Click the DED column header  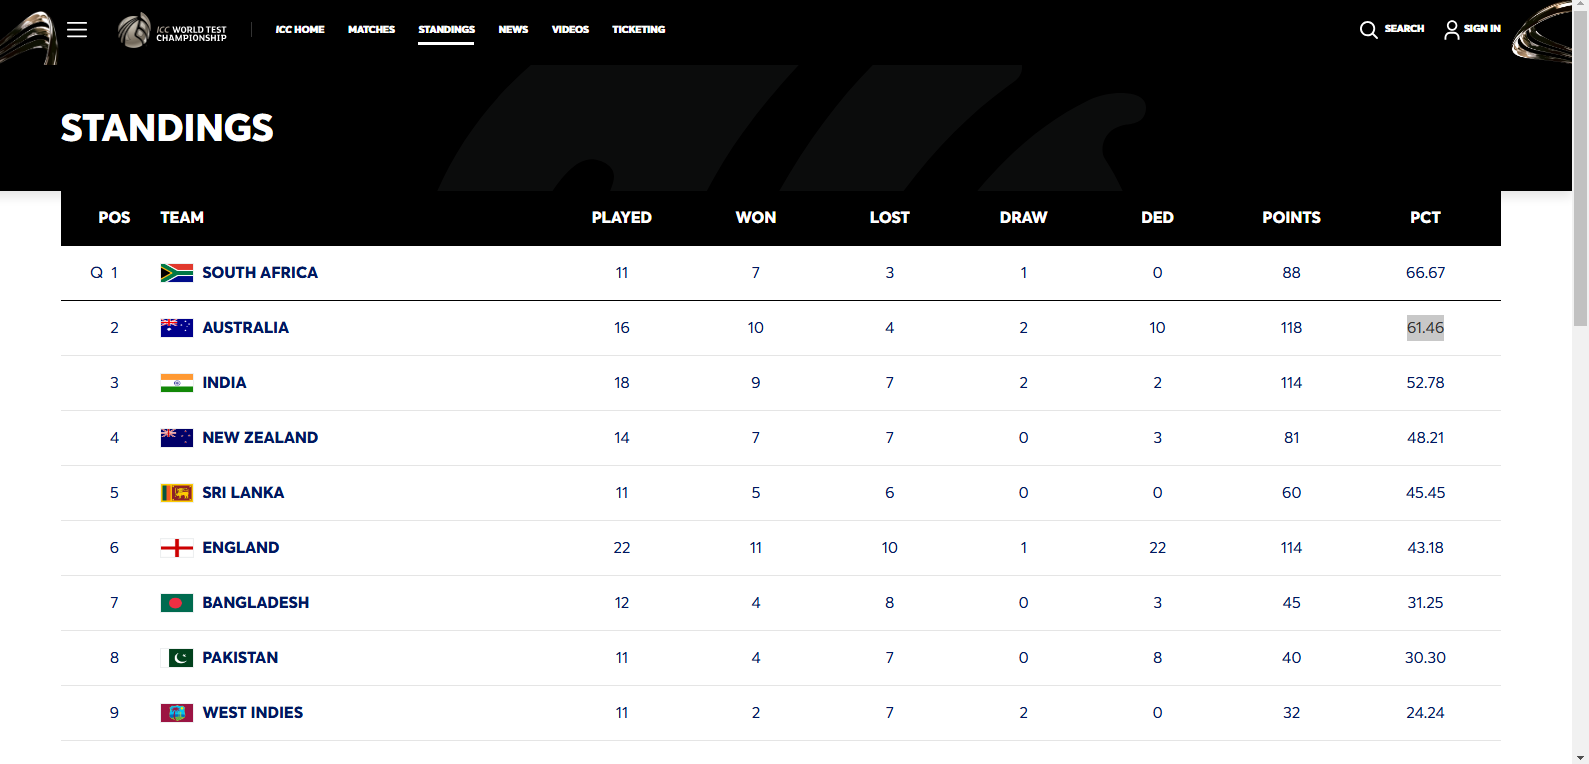tap(1157, 218)
